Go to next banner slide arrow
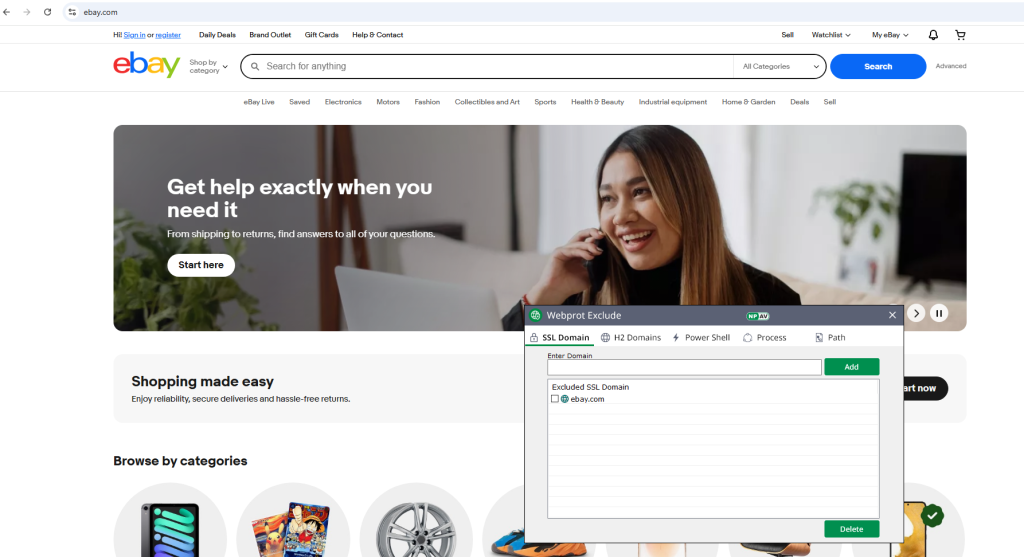The image size is (1024, 557). click(915, 313)
